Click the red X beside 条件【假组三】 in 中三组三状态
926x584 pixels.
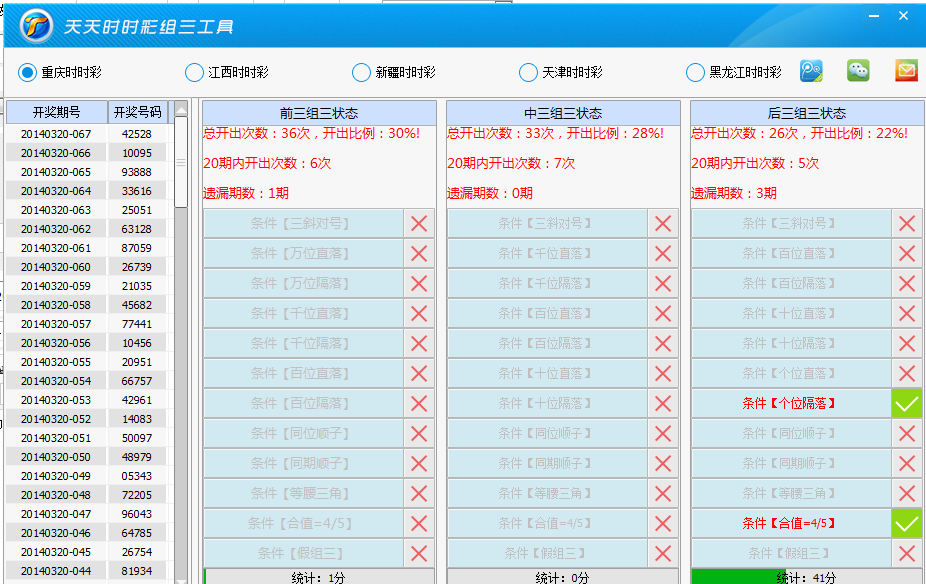[662, 553]
